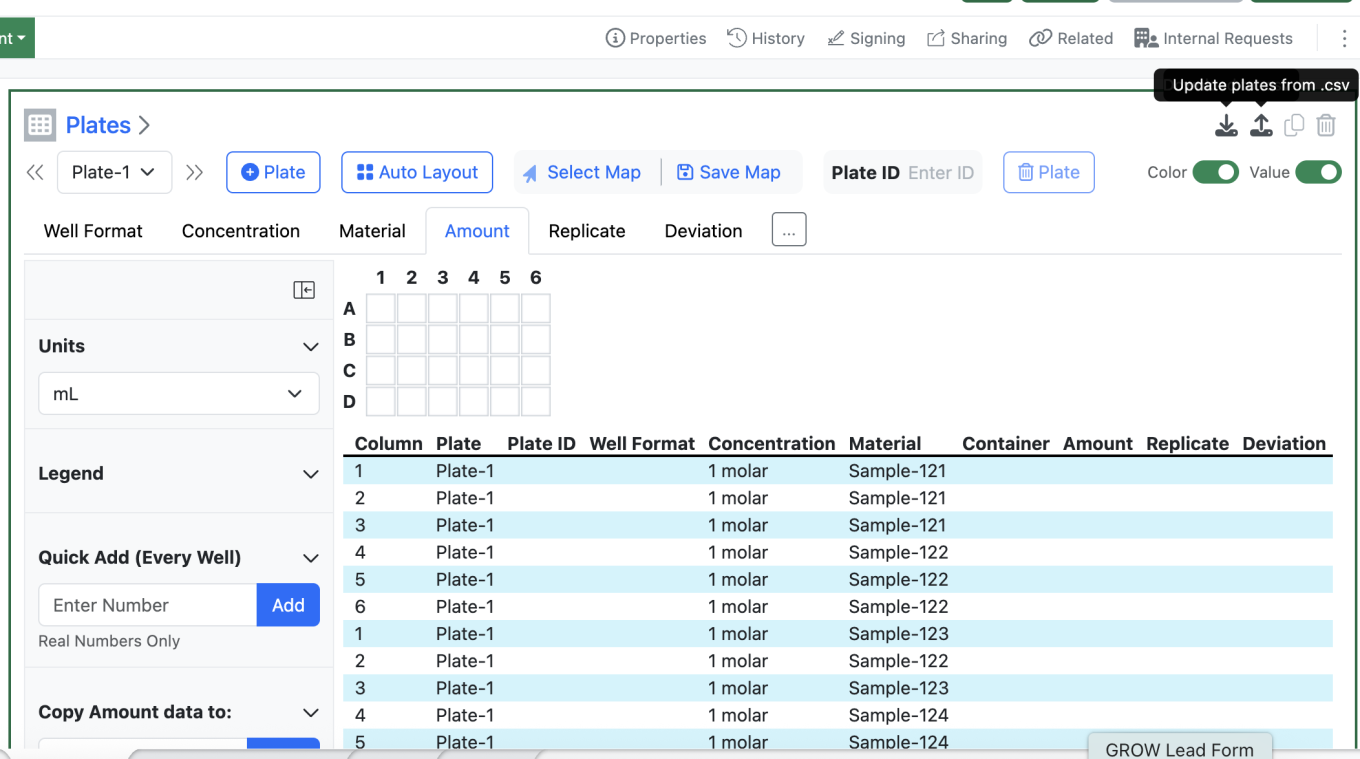This screenshot has width=1360, height=759.
Task: Click the Update plates from .csv upload icon
Action: (1261, 126)
